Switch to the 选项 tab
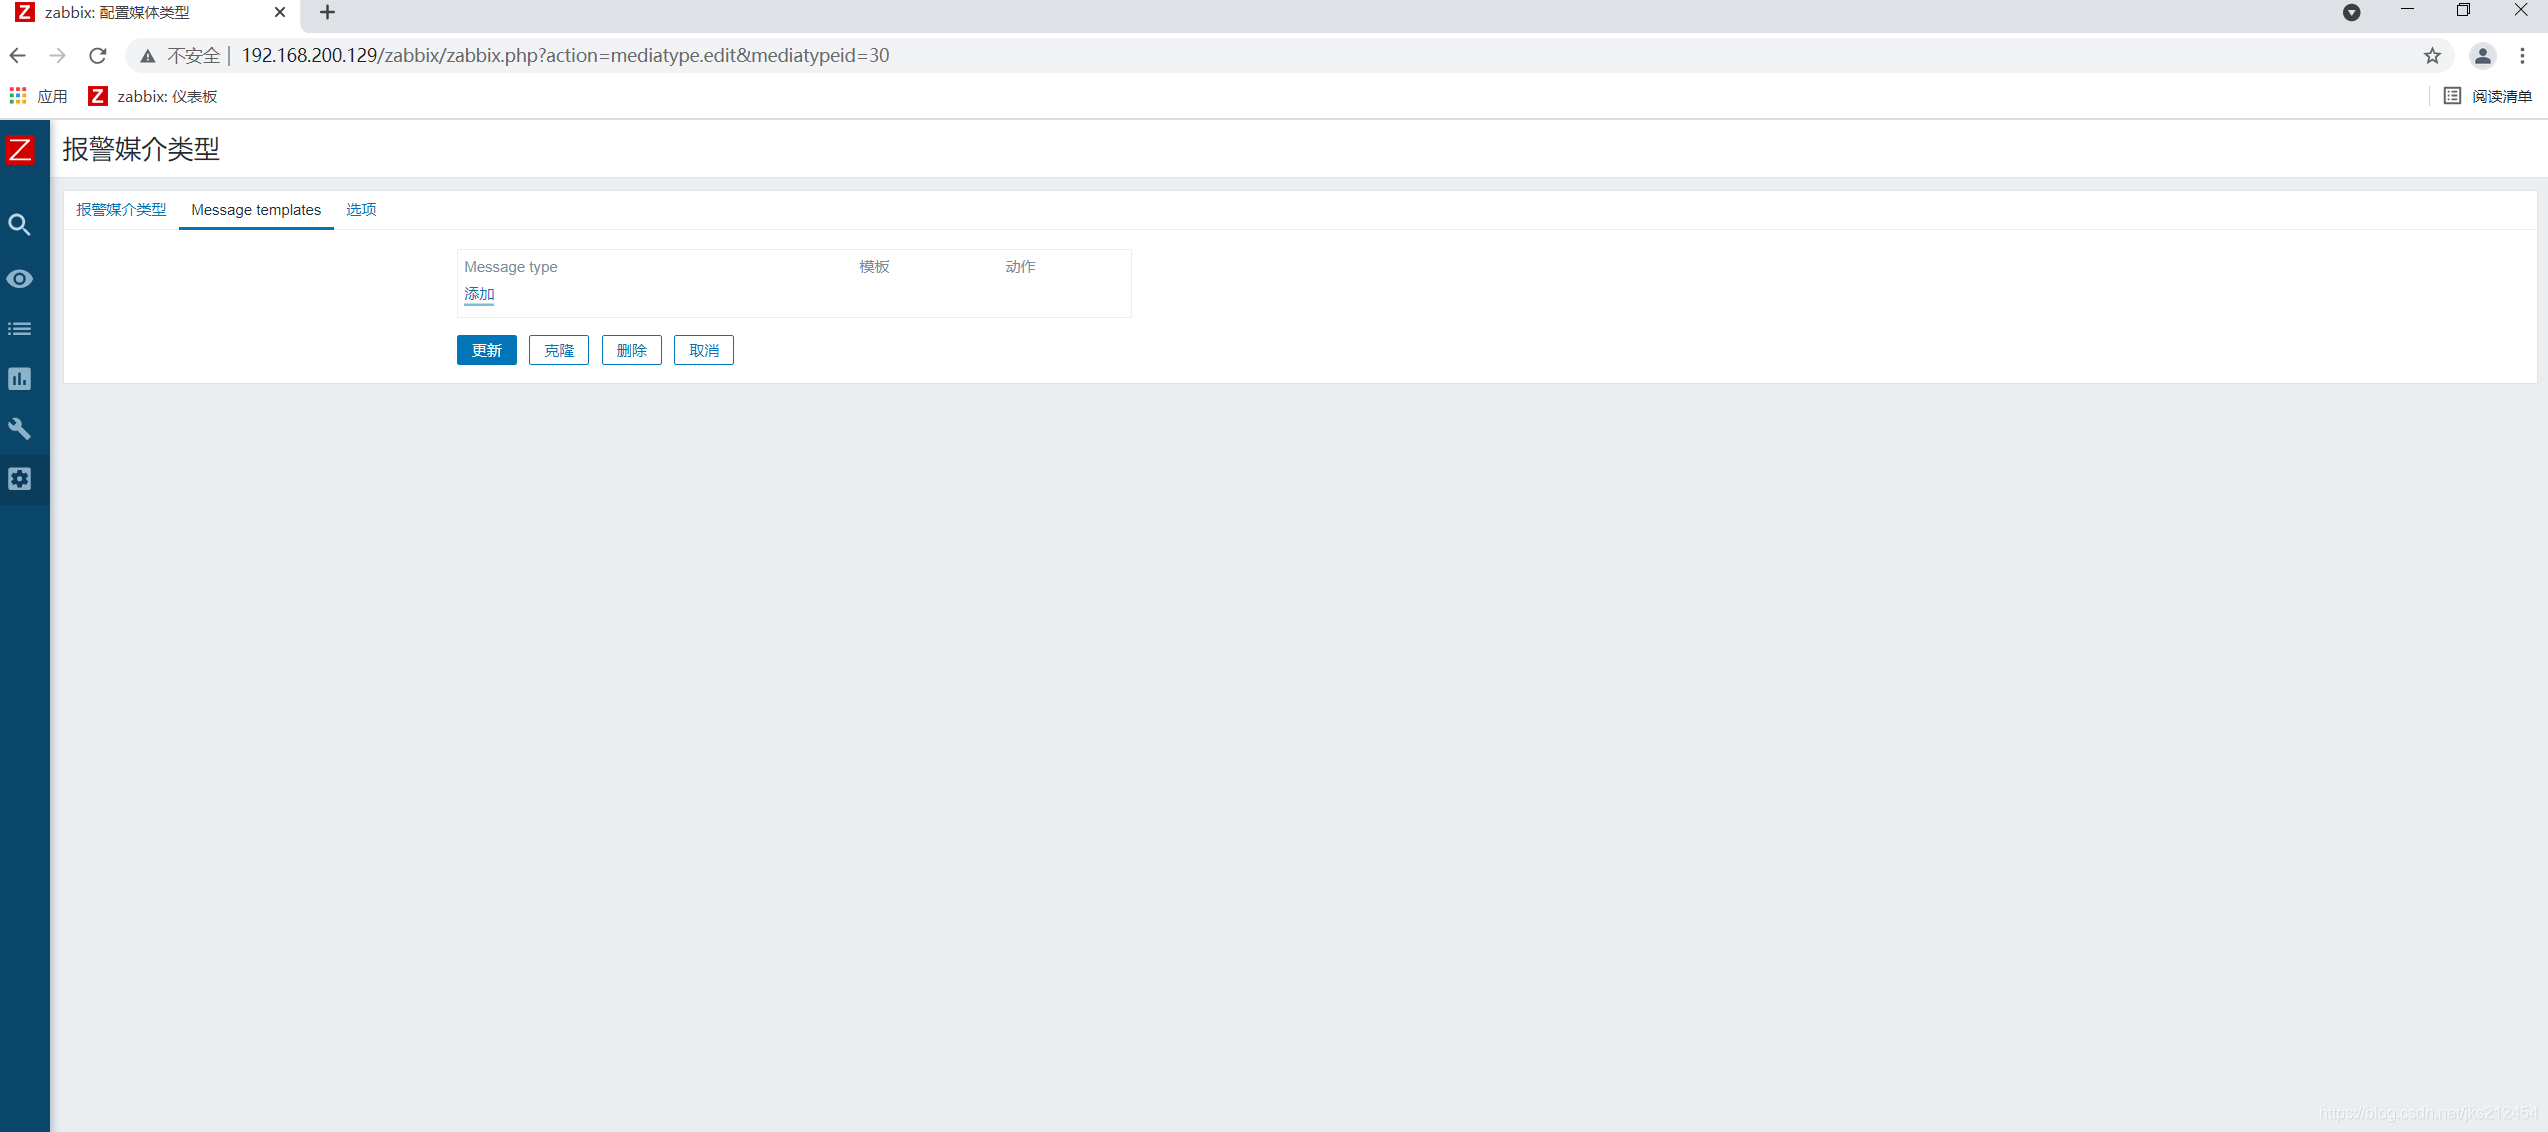The width and height of the screenshot is (2548, 1132). click(361, 210)
